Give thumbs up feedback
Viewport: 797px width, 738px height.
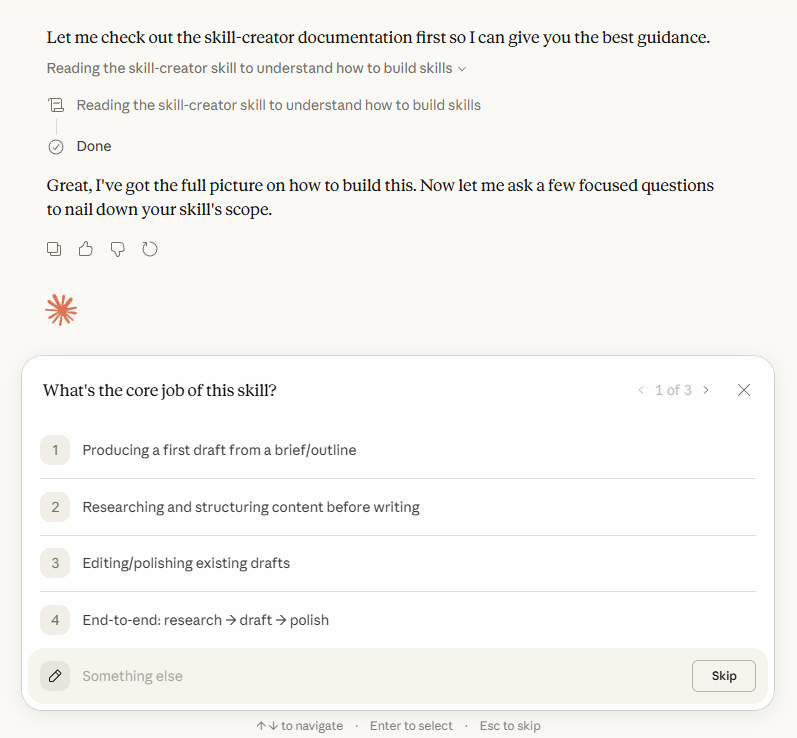point(85,249)
